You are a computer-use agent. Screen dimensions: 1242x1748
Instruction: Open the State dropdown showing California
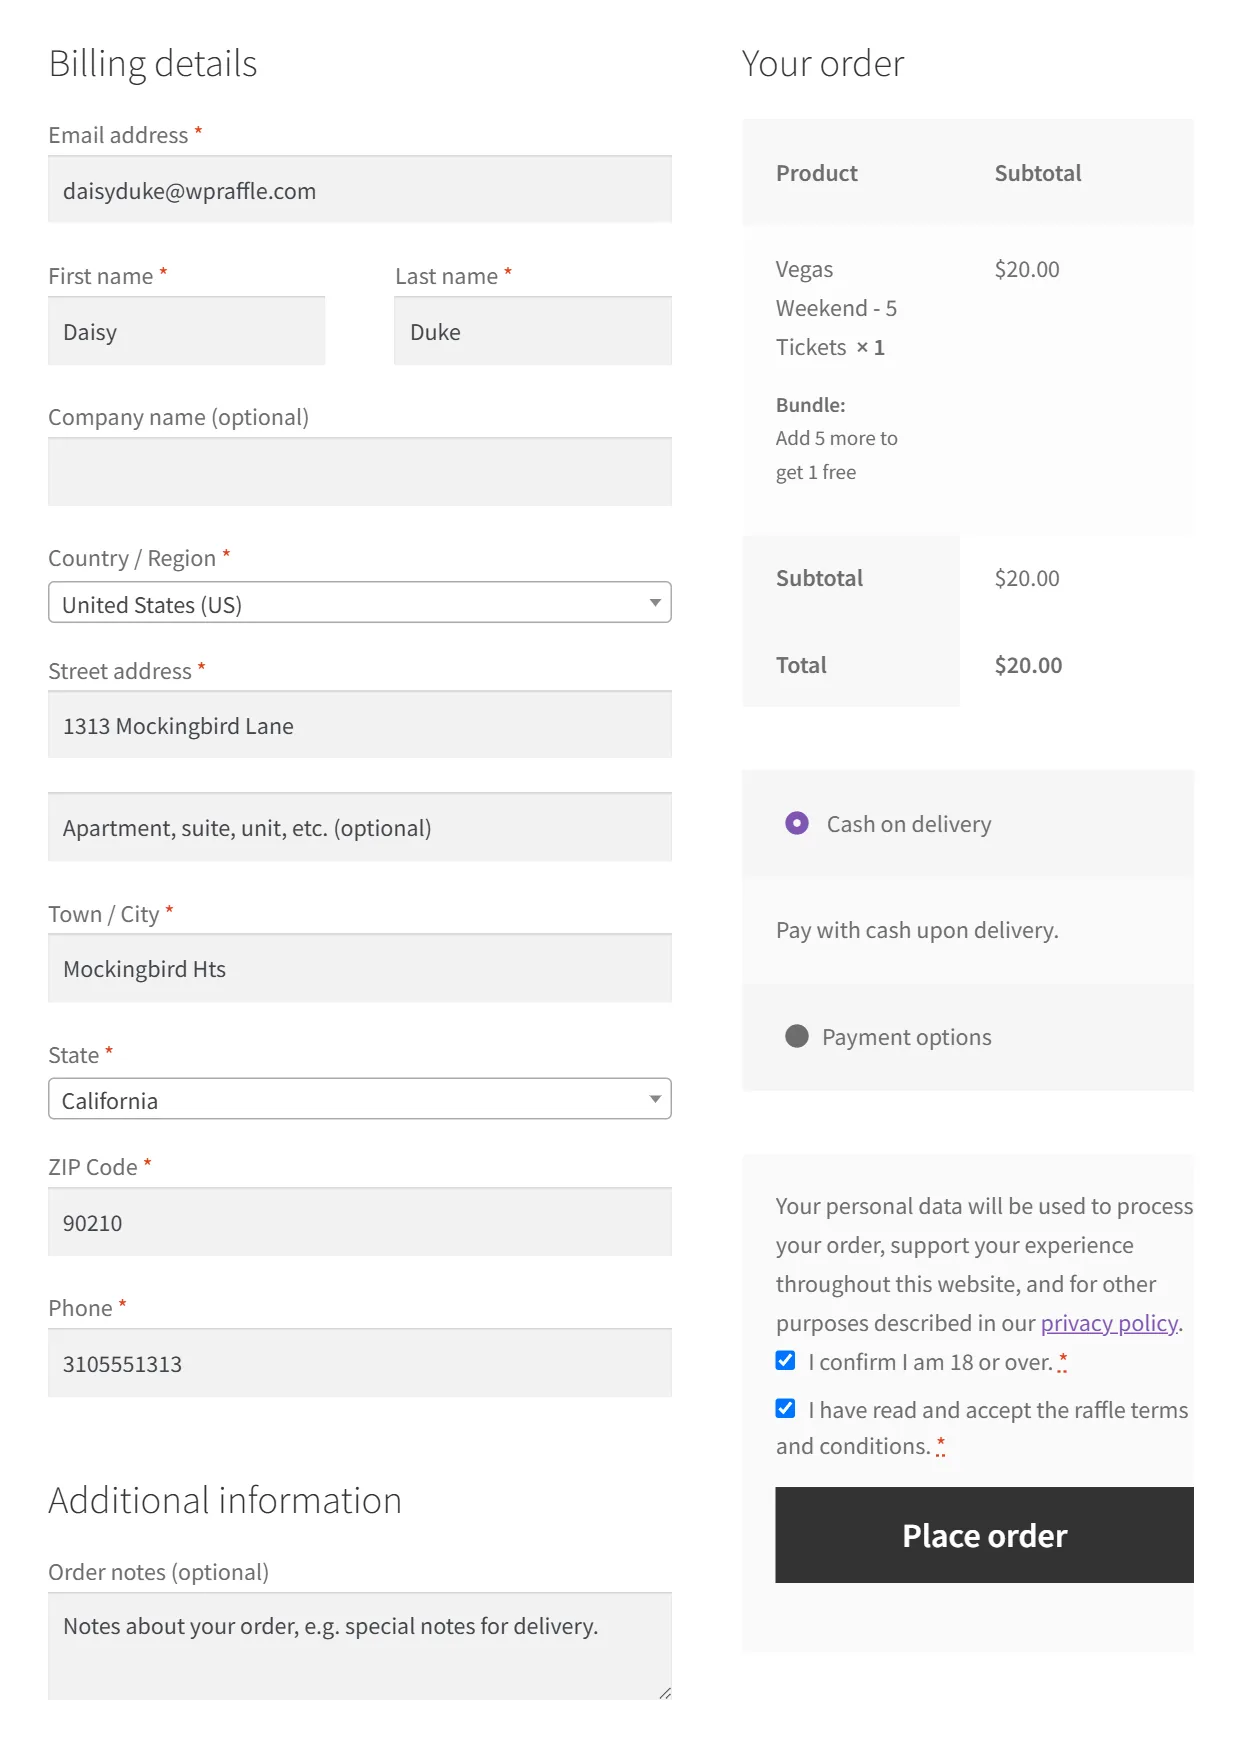360,1099
